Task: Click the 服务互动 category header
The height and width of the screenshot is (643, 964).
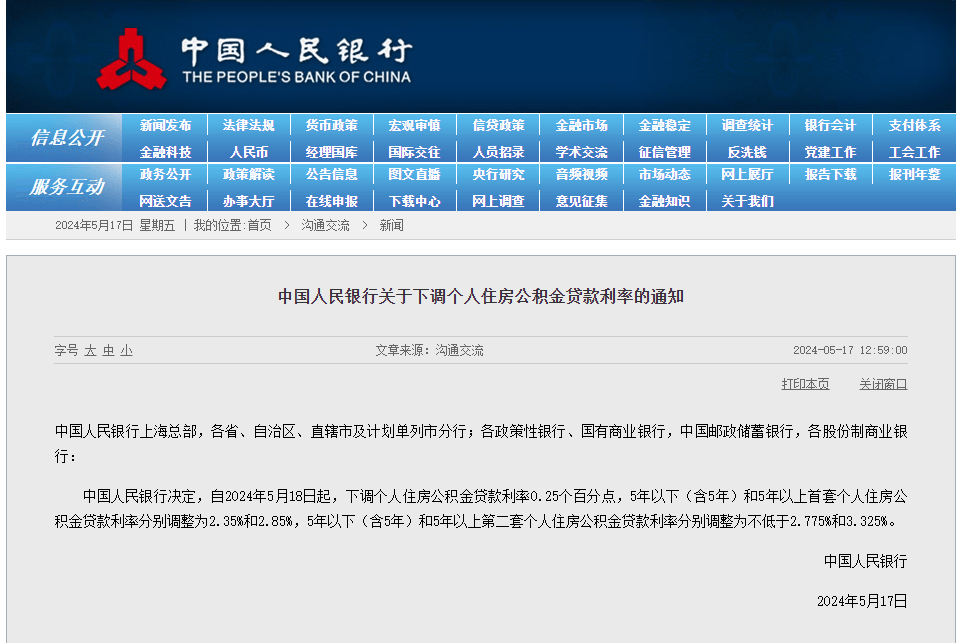Action: point(67,187)
